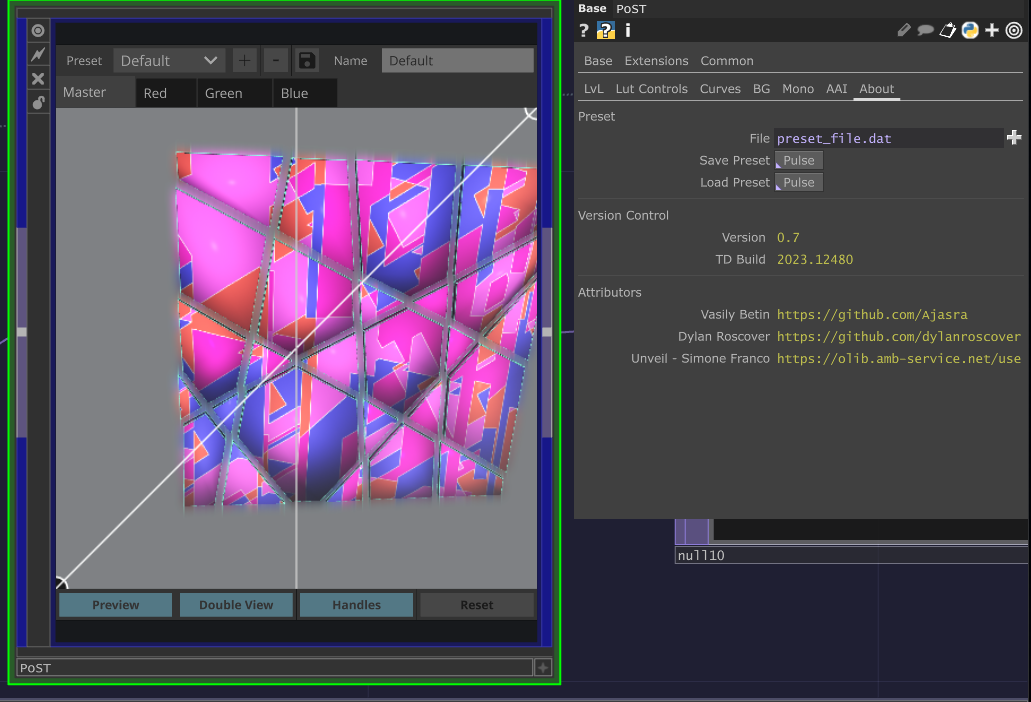1031x702 pixels.
Task: Click the plus icon at PoST node bottom
Action: (542, 668)
